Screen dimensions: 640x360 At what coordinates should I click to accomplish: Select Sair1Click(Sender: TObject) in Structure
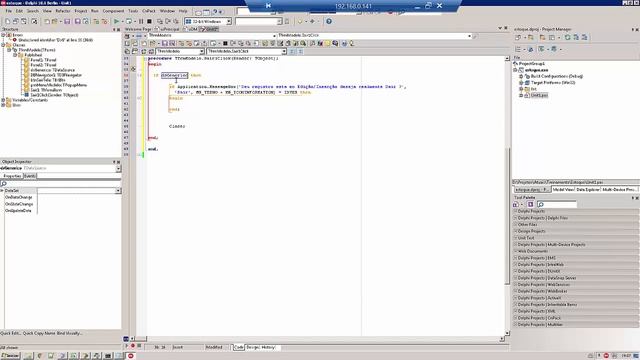point(54,95)
